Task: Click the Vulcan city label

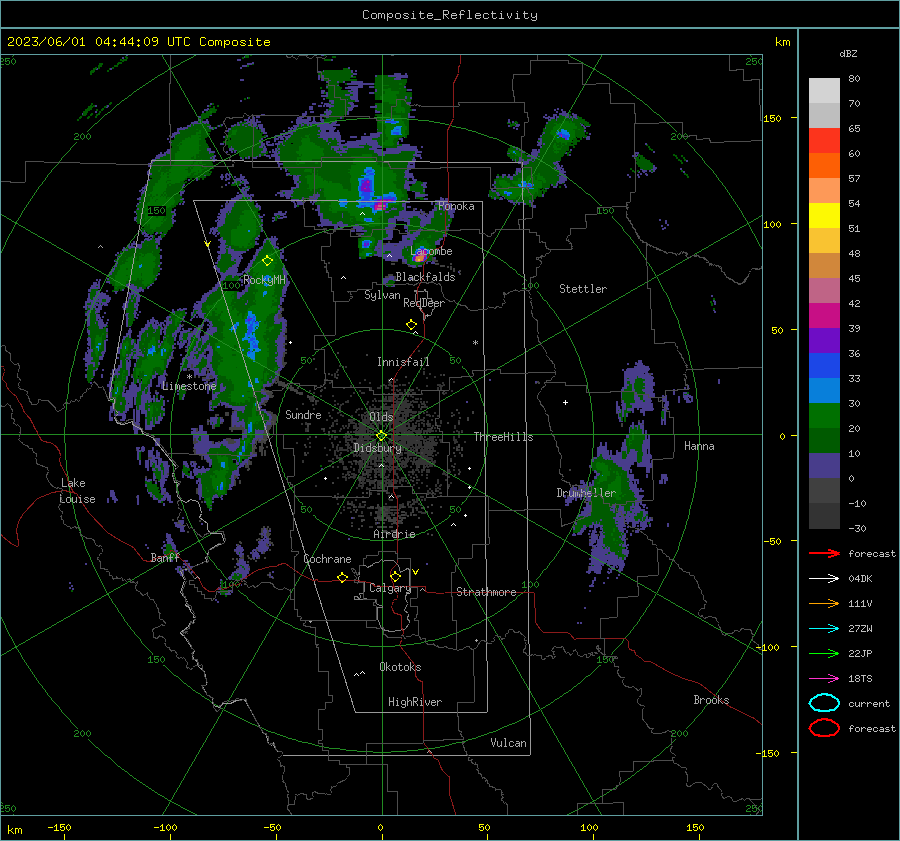Action: (x=508, y=743)
